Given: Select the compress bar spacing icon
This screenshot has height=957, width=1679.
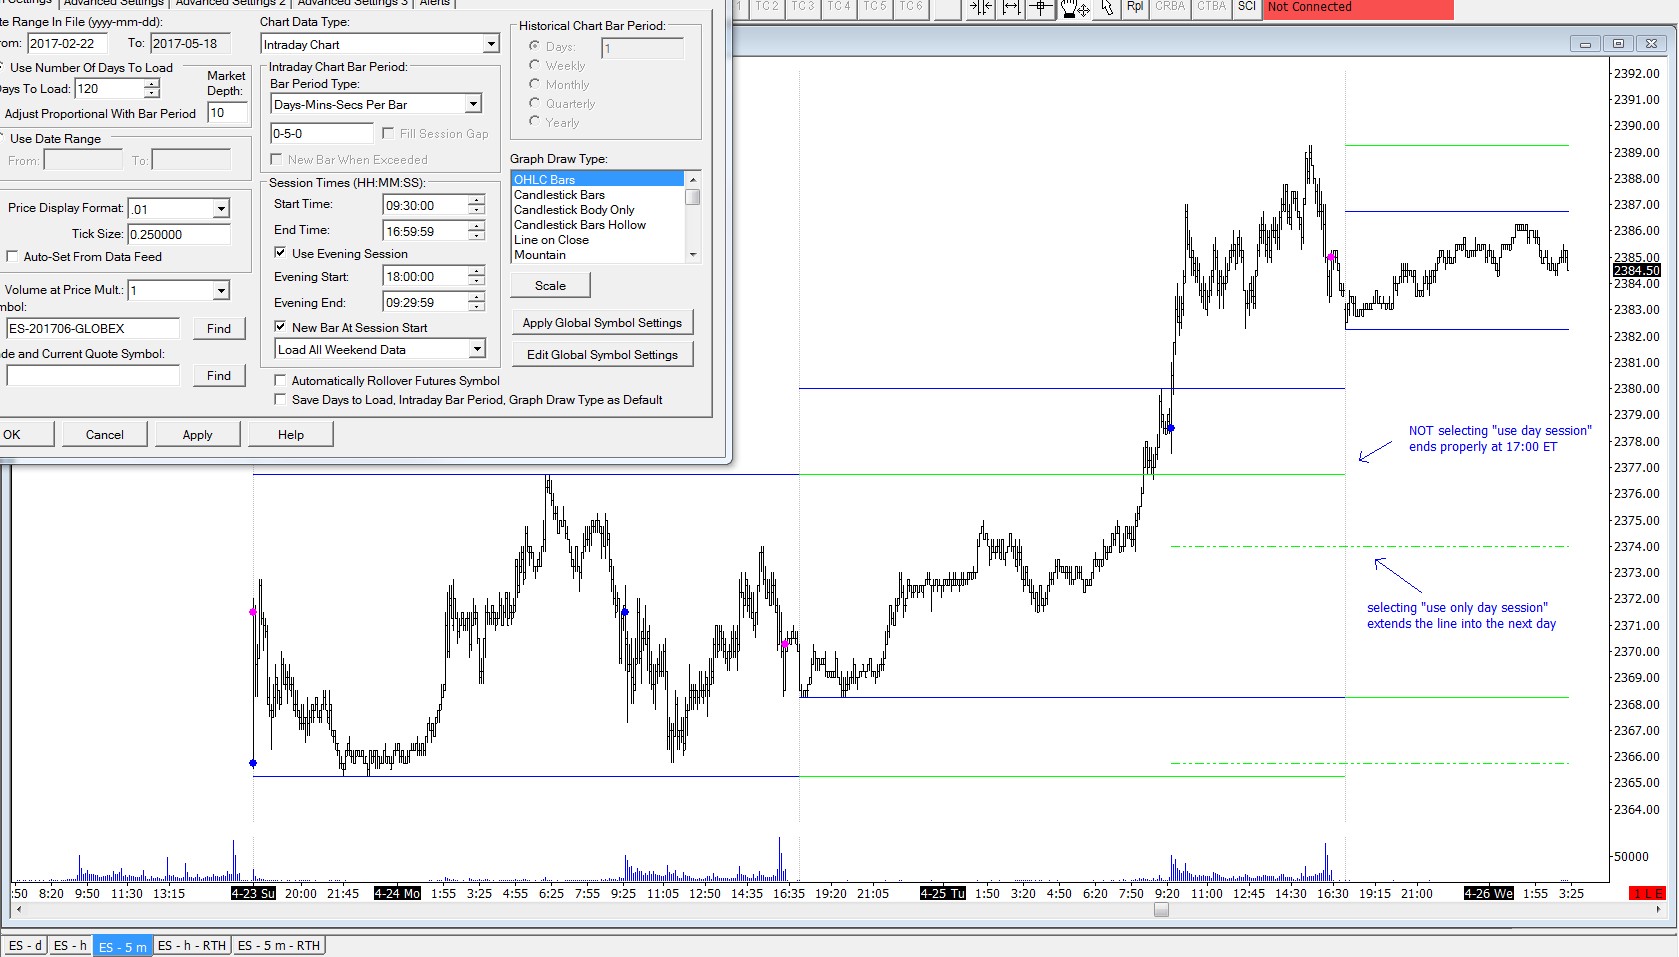Looking at the screenshot, I should click(x=981, y=8).
